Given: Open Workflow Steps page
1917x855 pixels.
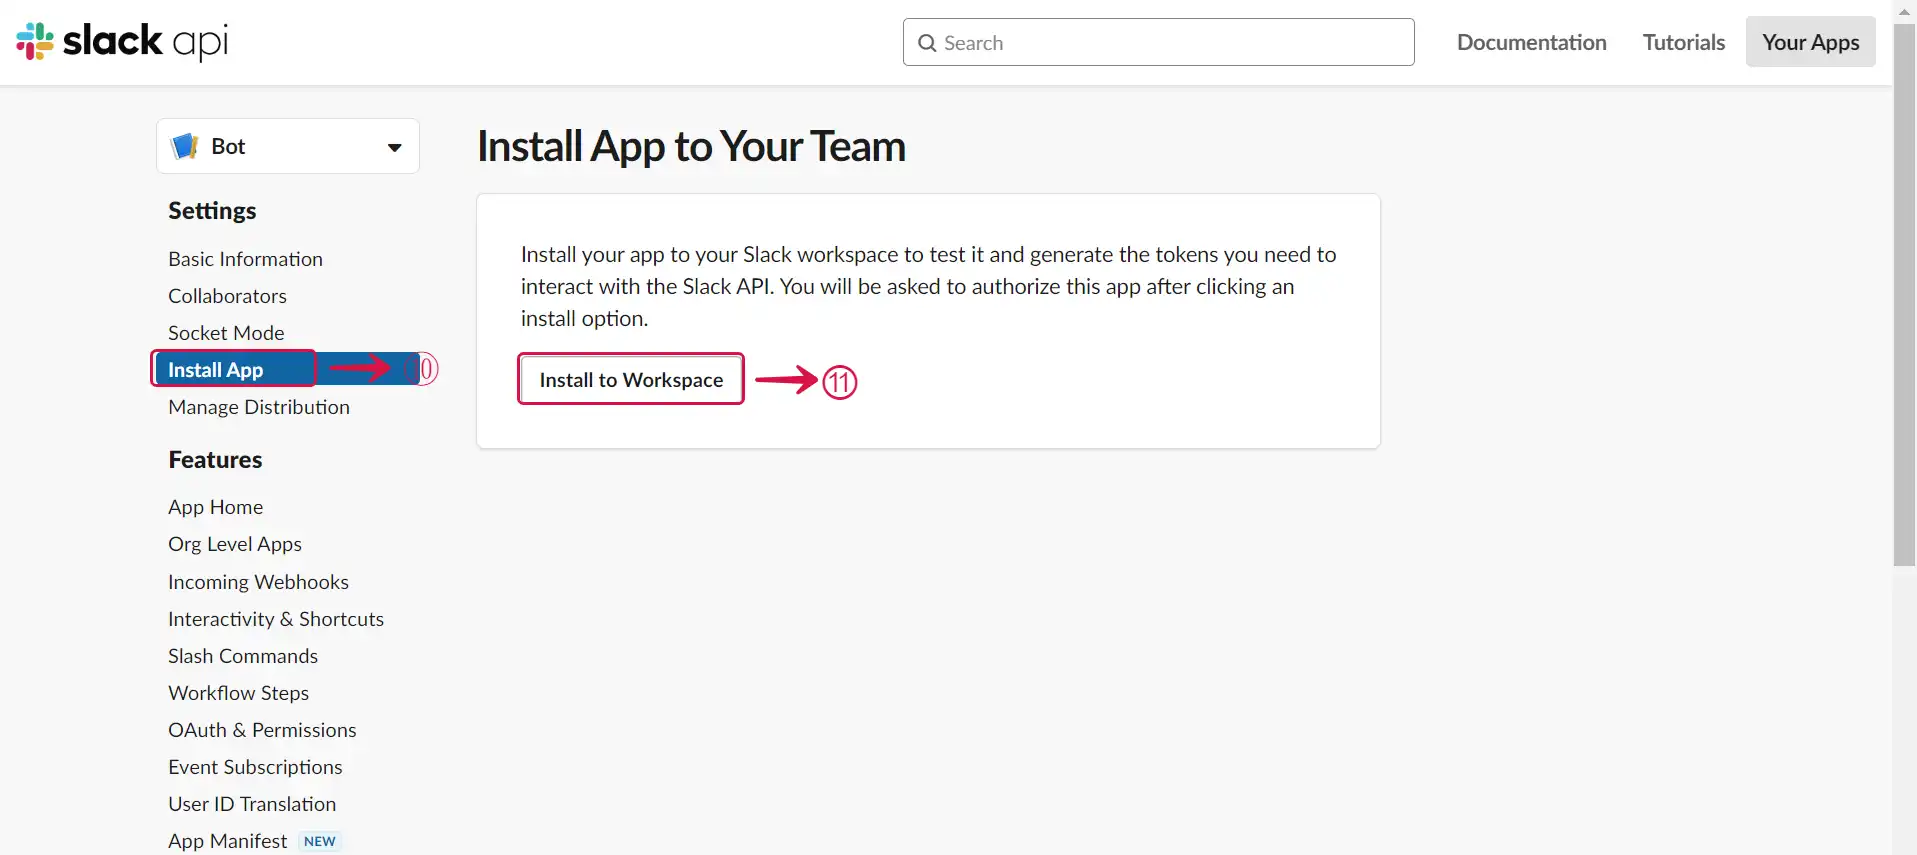Looking at the screenshot, I should pos(238,693).
